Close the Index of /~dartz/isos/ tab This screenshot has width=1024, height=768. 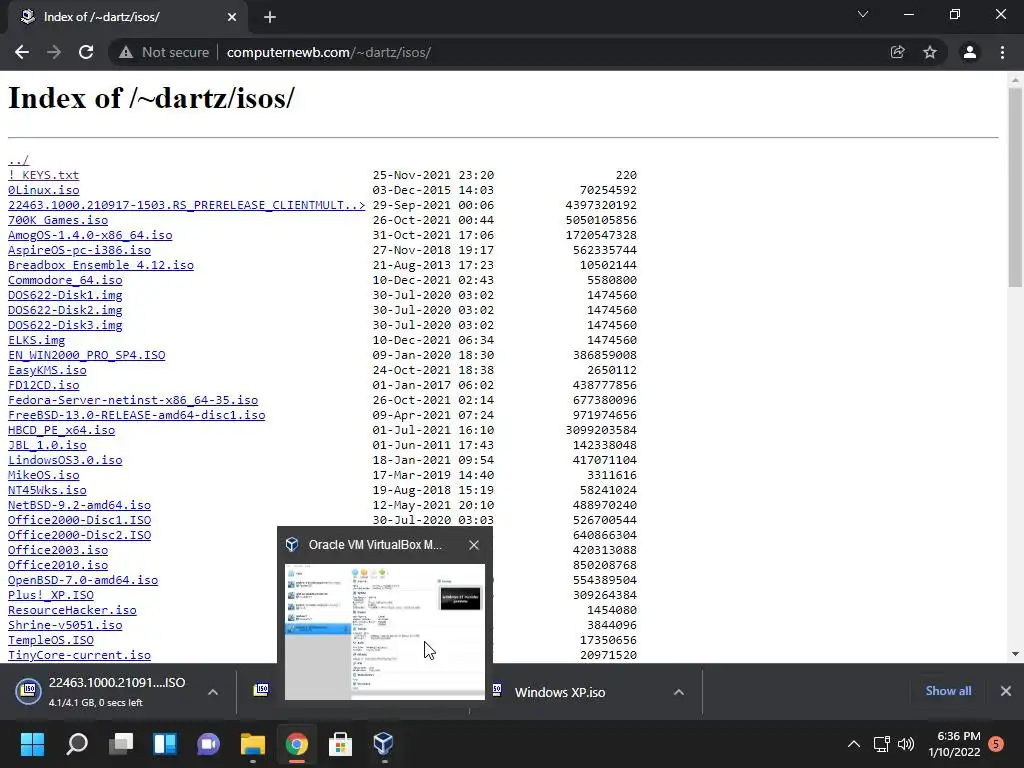pos(232,17)
